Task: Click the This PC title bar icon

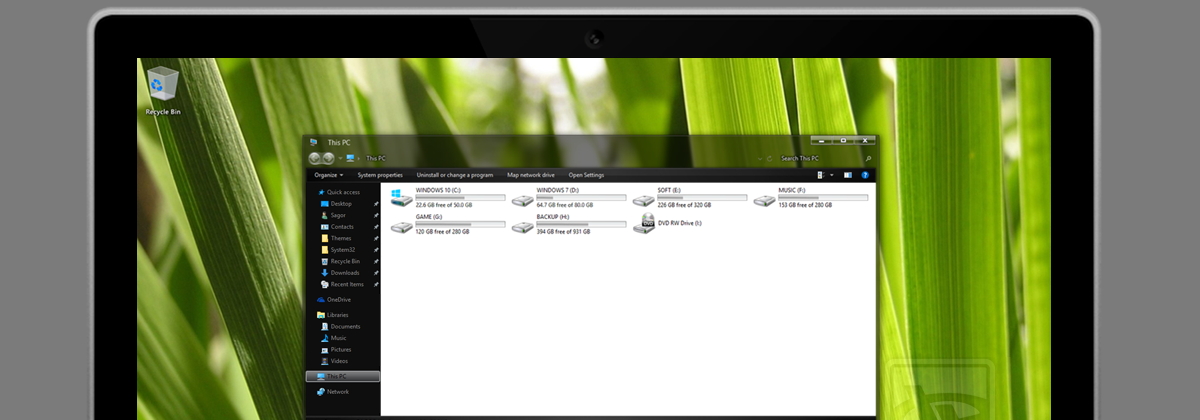Action: [314, 142]
